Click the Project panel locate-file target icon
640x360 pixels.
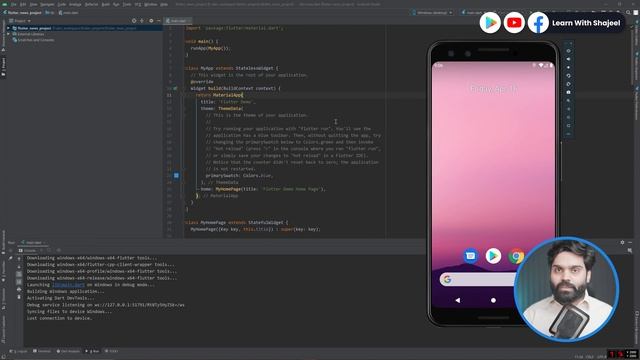[134, 21]
